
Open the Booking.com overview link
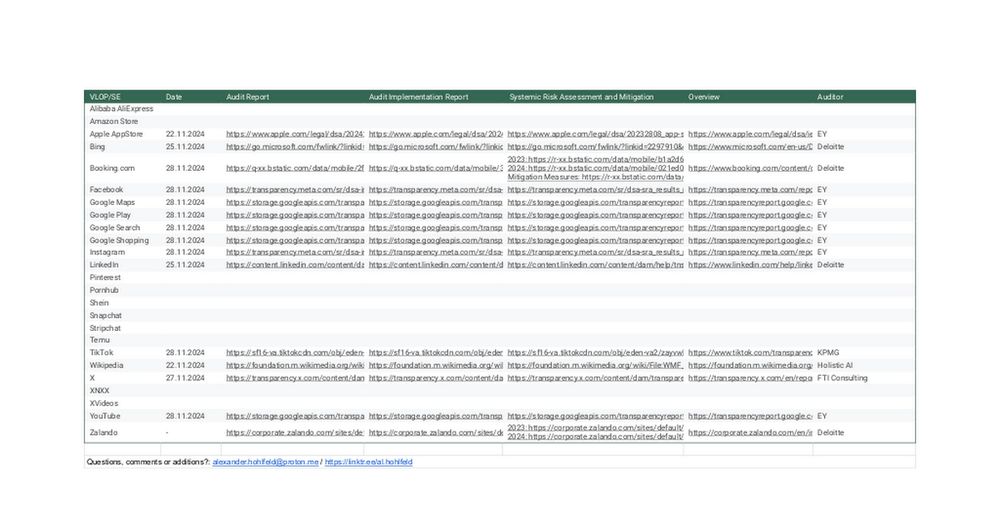point(750,168)
